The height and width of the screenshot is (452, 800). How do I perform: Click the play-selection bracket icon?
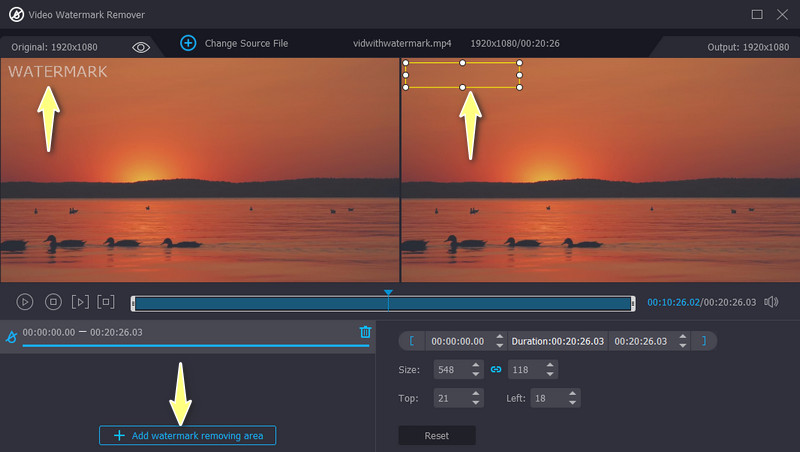click(x=81, y=301)
